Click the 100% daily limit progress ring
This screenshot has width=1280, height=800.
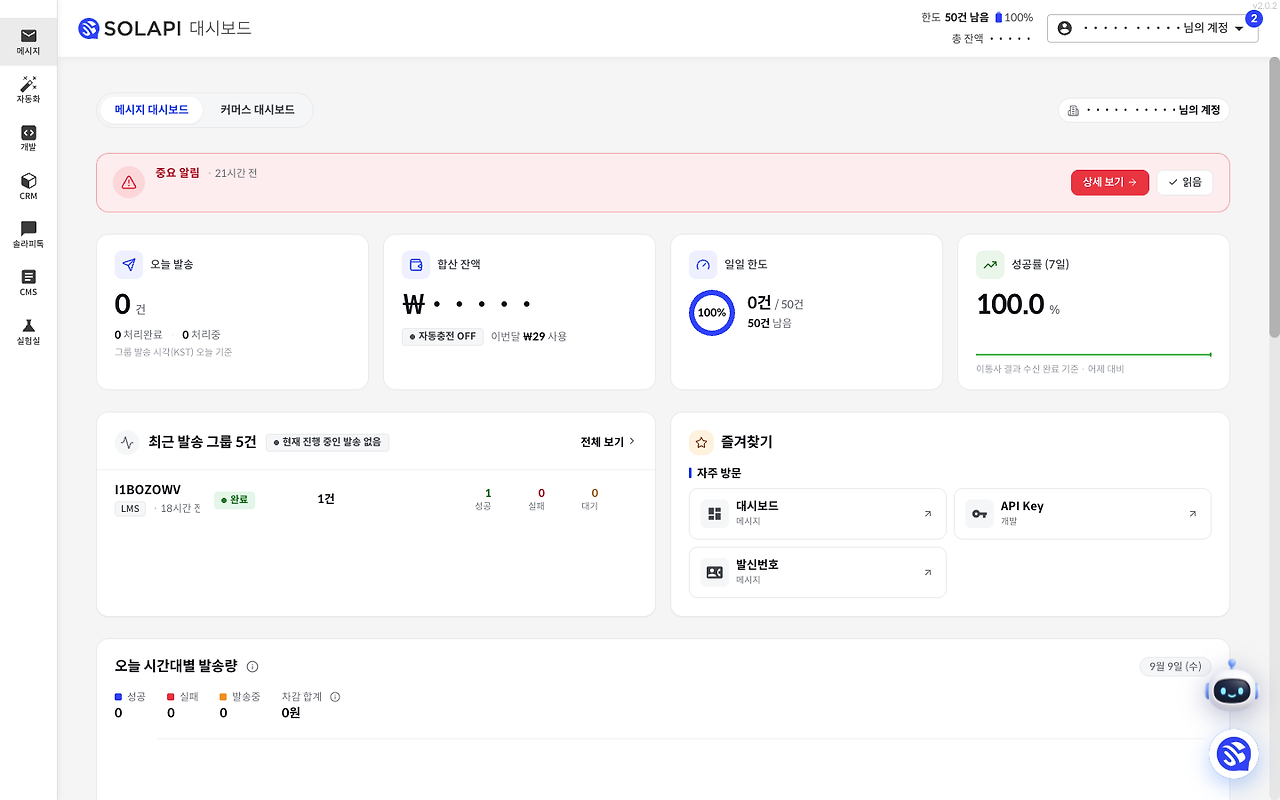[712, 312]
